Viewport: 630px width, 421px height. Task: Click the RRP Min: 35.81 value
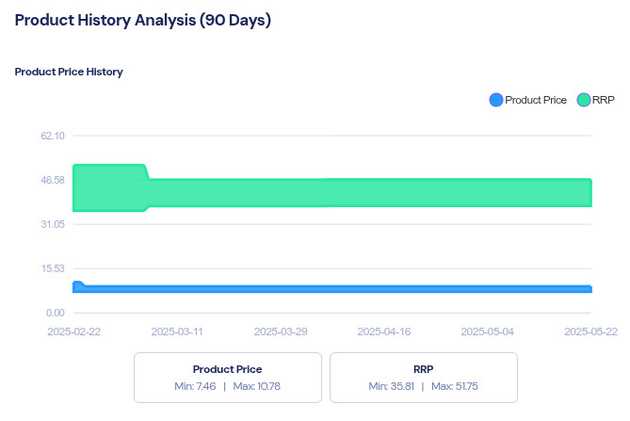pos(391,386)
